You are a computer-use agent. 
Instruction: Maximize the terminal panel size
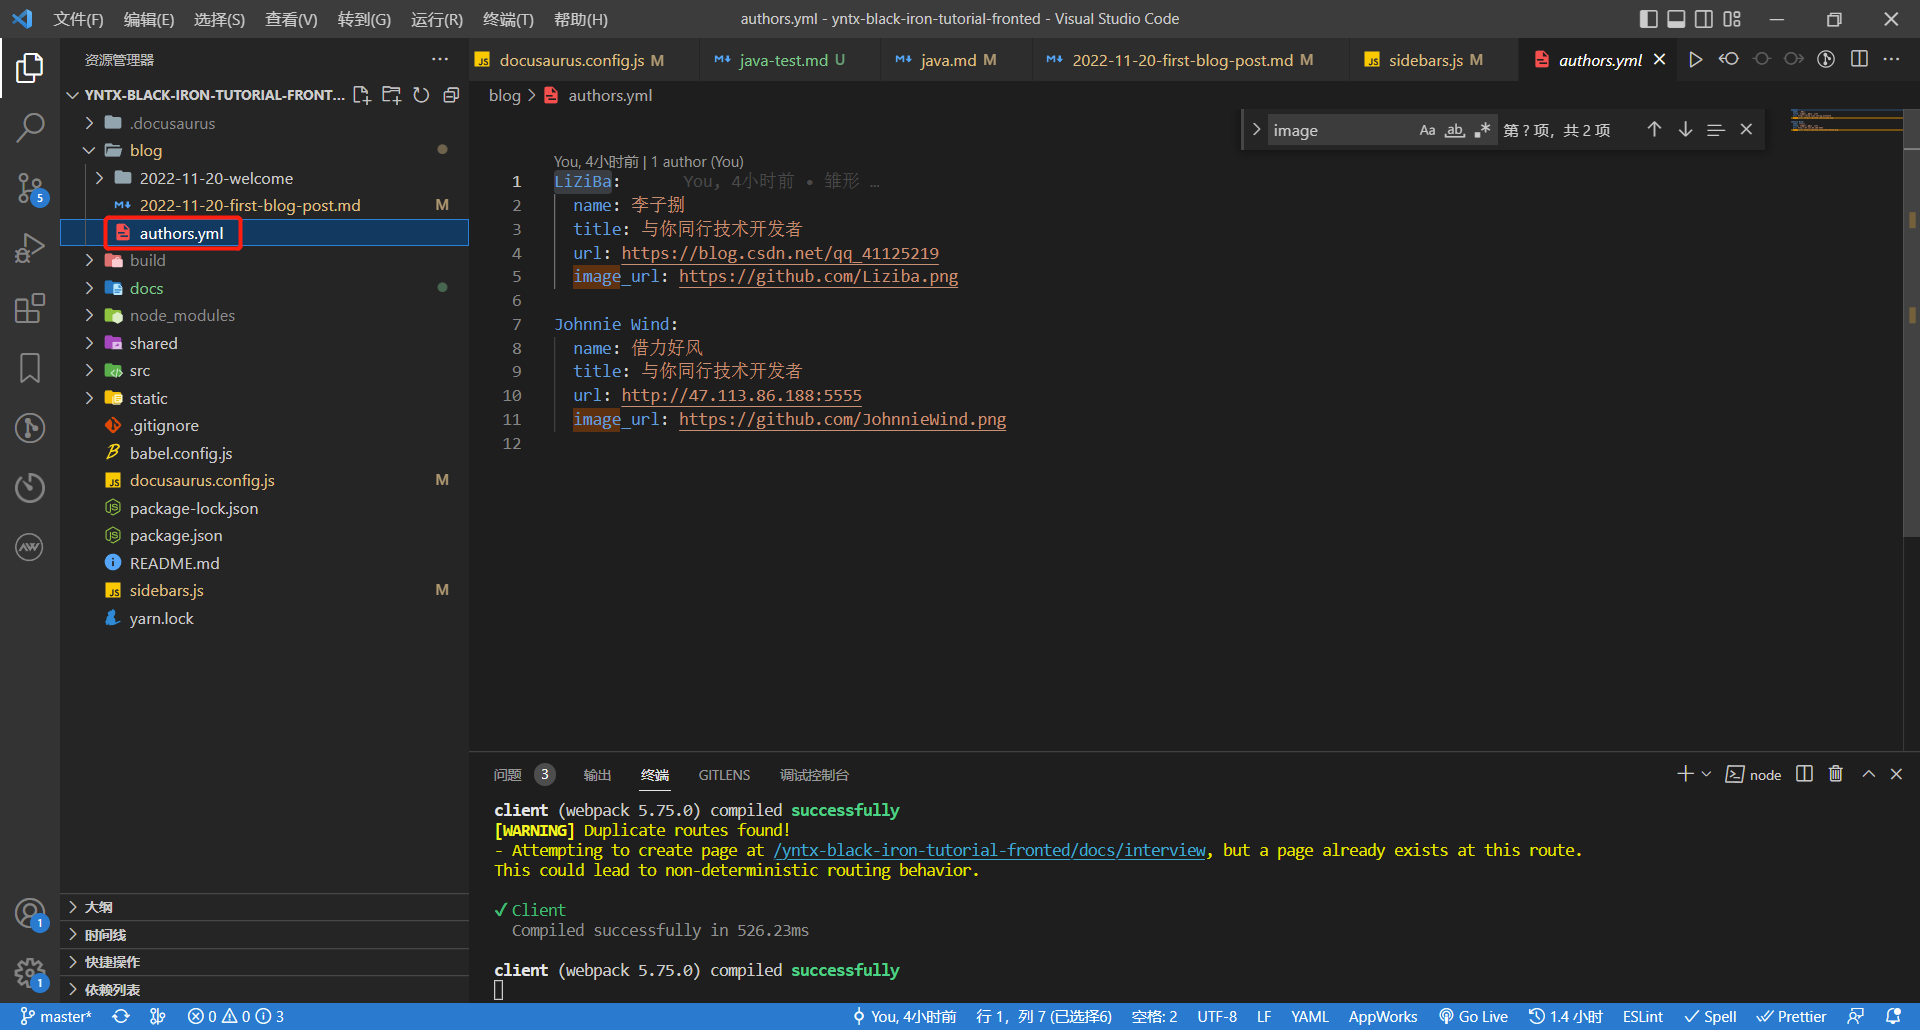coord(1868,774)
